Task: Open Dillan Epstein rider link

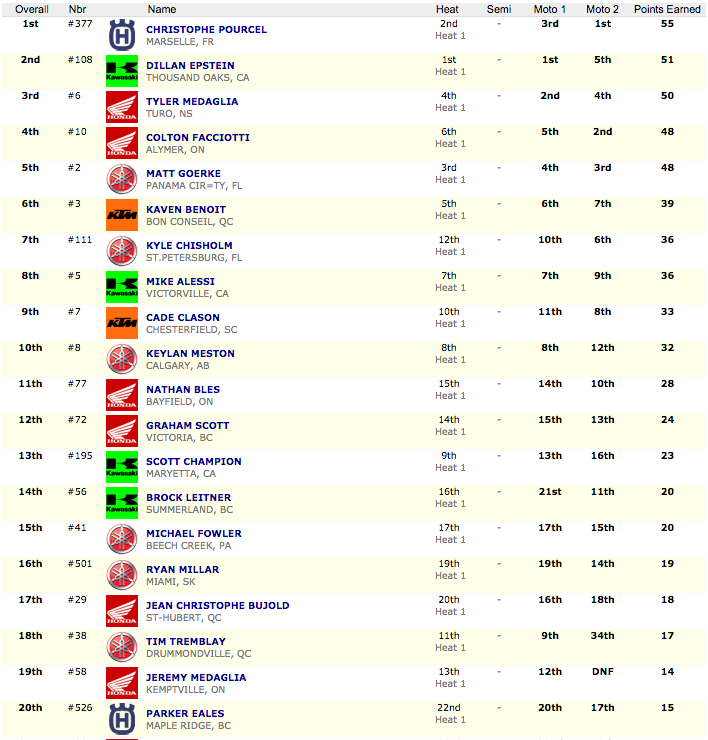Action: pos(190,66)
